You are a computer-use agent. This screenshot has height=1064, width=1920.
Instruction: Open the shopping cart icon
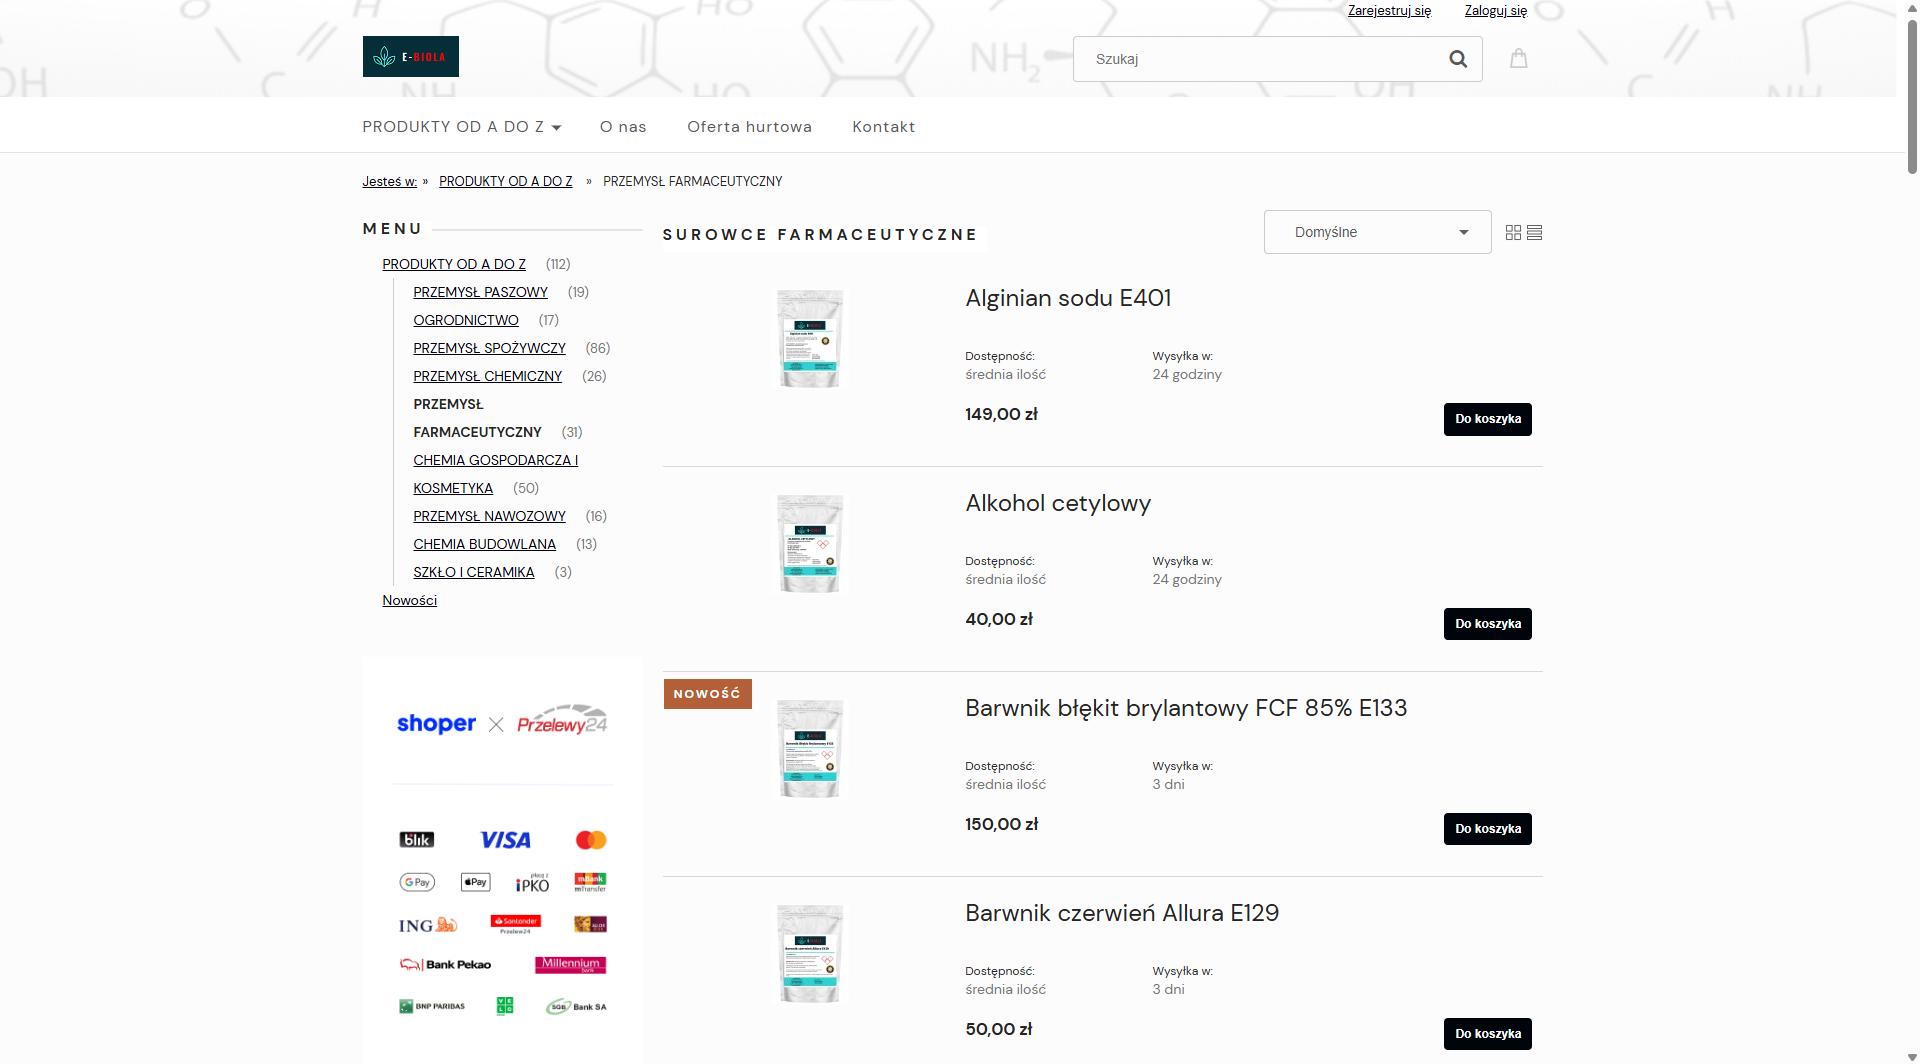pyautogui.click(x=1518, y=59)
